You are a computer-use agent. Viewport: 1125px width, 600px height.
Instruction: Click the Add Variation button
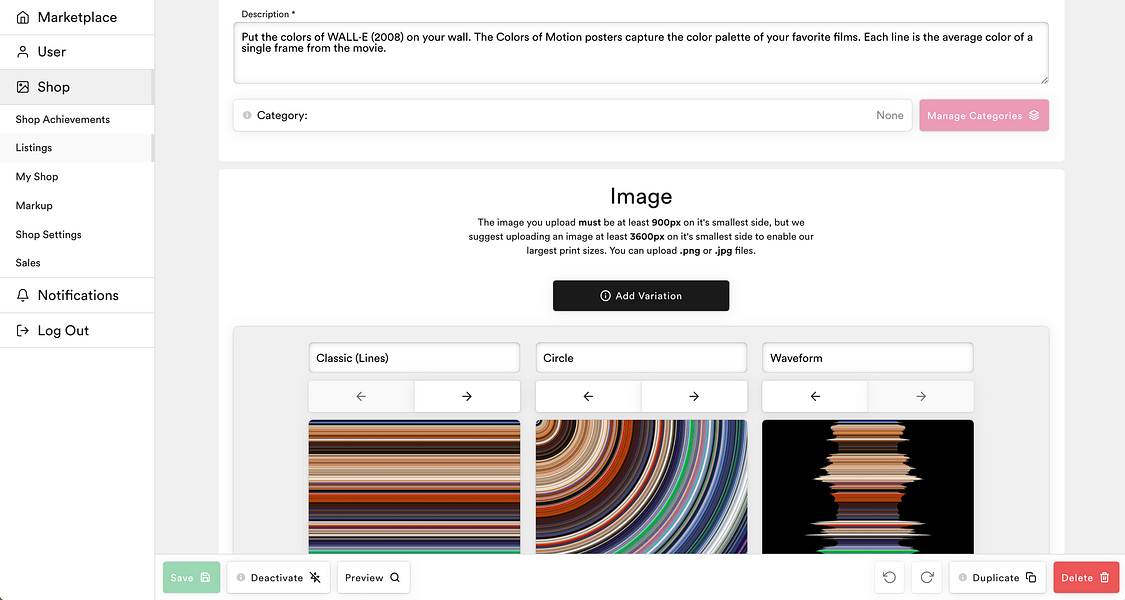641,296
